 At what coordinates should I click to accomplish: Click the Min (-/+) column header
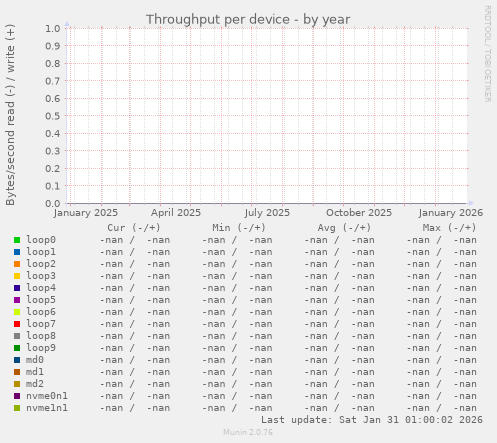(x=239, y=228)
